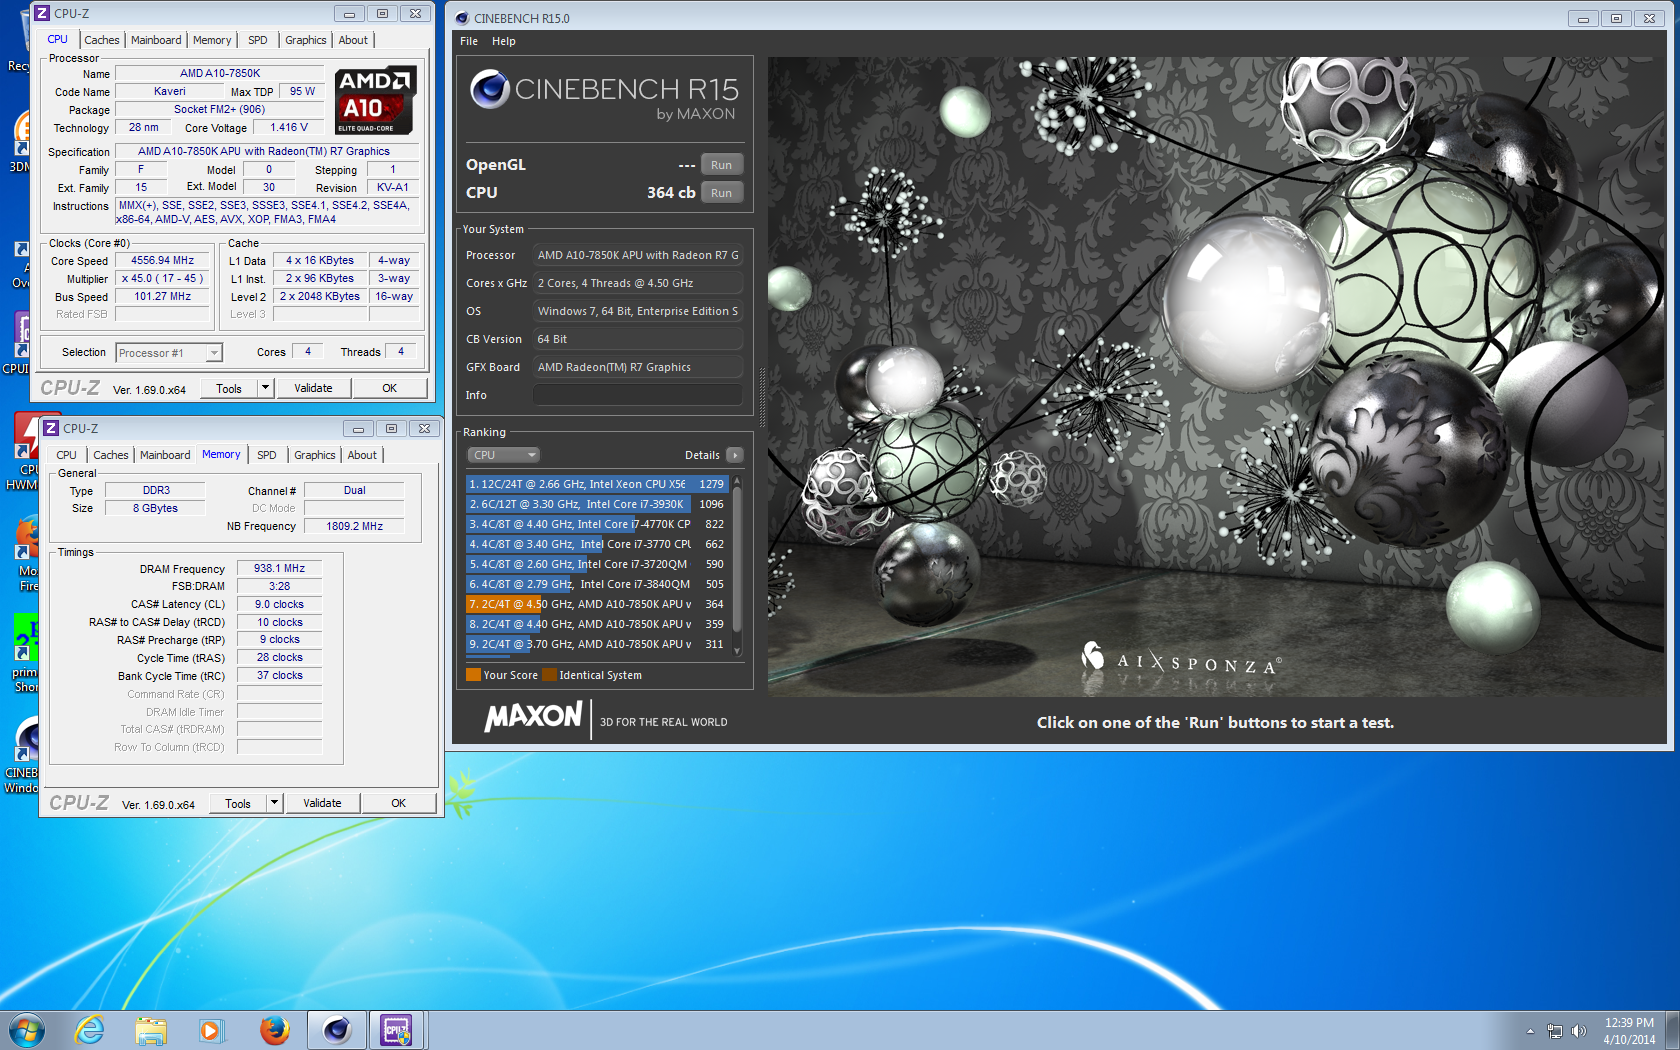Click Validate in top CPU-Z window
Viewport: 1680px width, 1050px height.
click(313, 388)
